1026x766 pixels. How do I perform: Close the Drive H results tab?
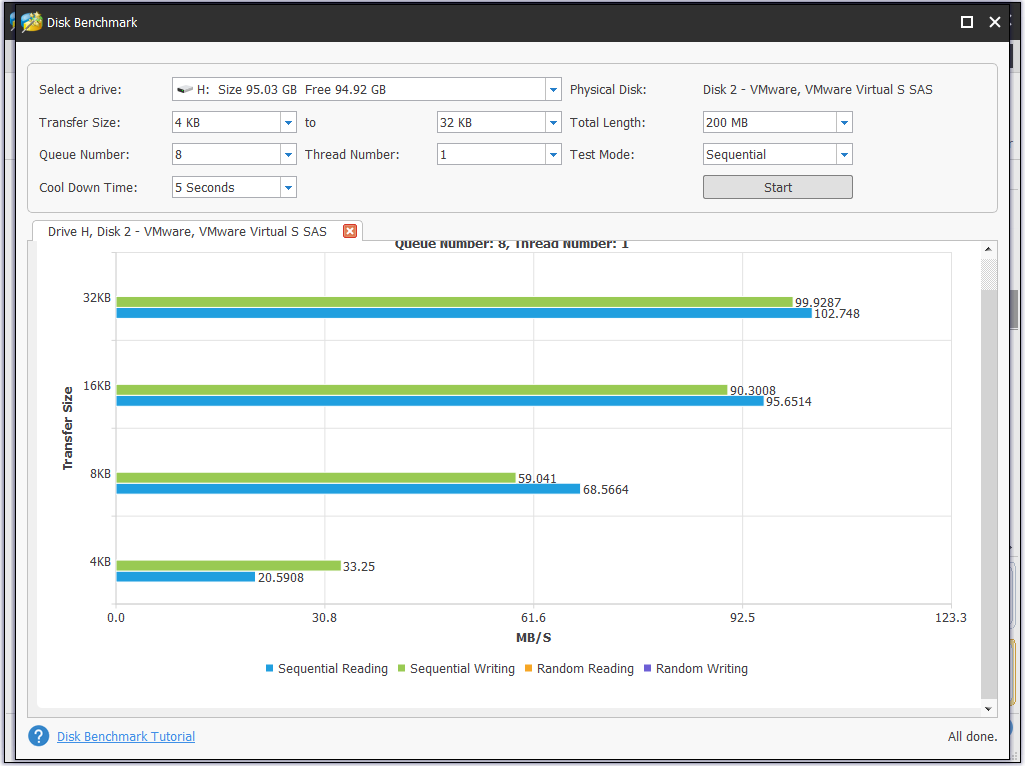350,231
